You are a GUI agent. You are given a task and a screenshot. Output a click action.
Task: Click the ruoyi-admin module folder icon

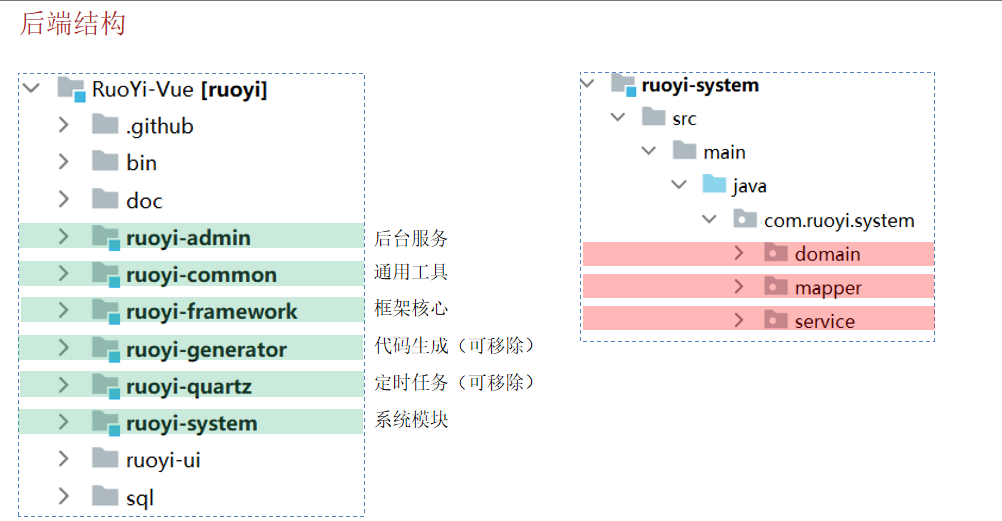(x=106, y=238)
